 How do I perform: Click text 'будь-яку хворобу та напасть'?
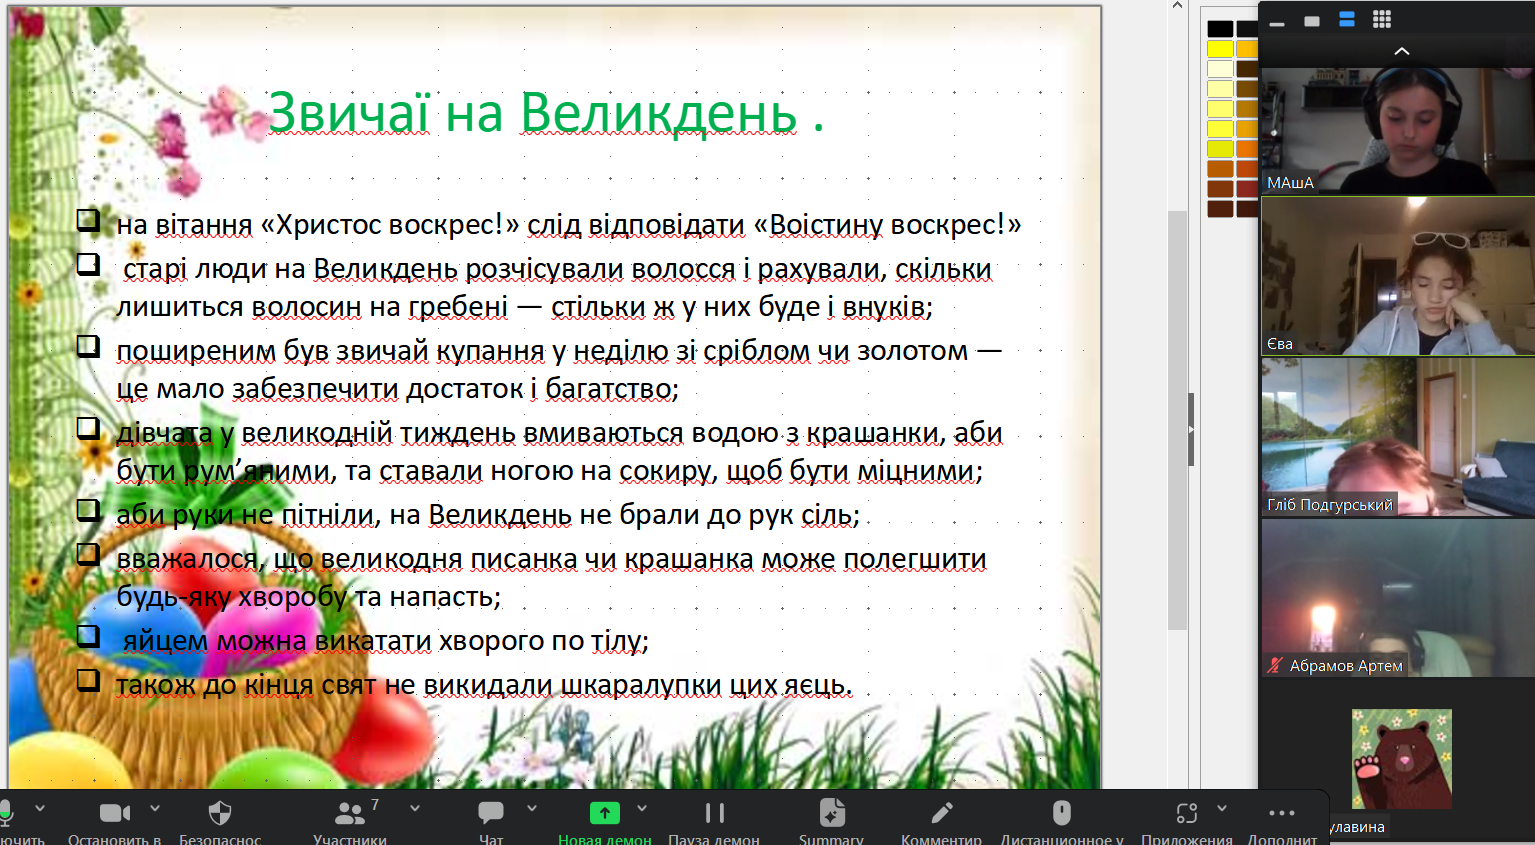click(x=306, y=596)
